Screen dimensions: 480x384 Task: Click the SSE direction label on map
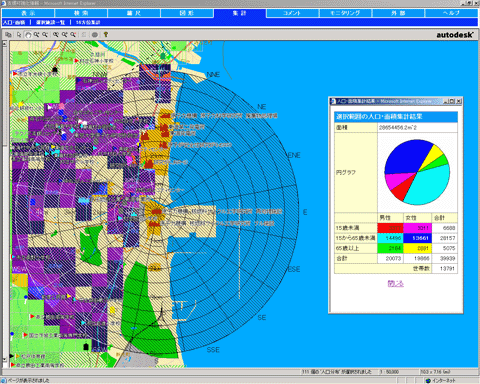213,350
